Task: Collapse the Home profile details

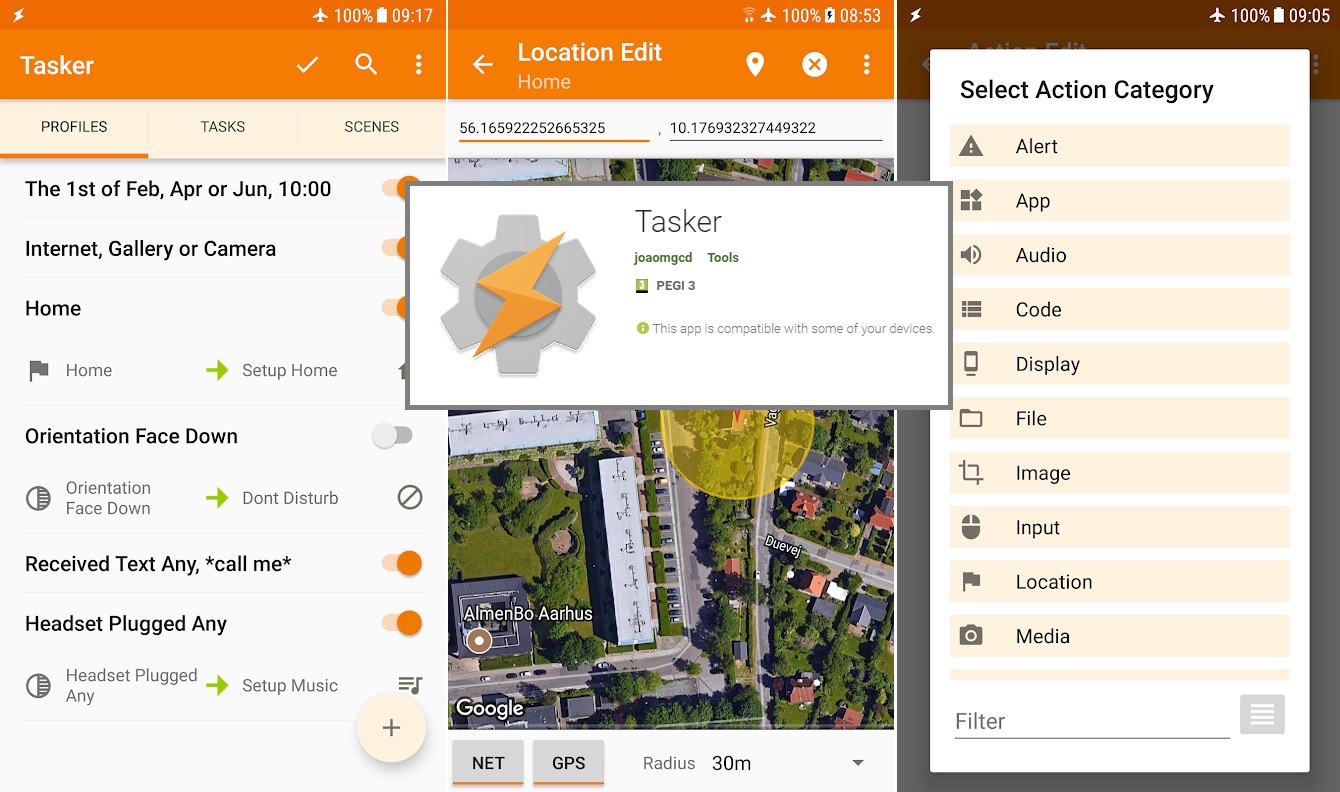Action: [53, 308]
